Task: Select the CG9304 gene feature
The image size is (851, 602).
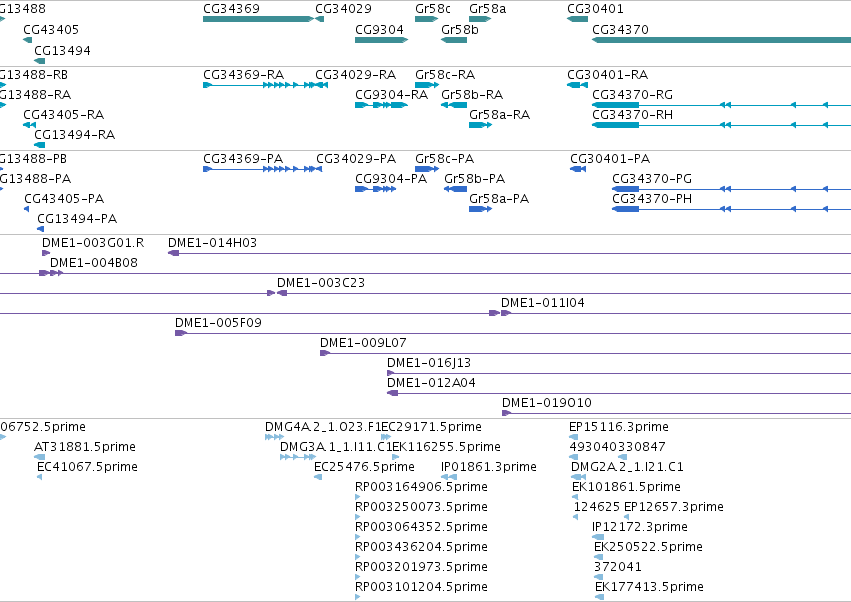Action: coord(382,40)
